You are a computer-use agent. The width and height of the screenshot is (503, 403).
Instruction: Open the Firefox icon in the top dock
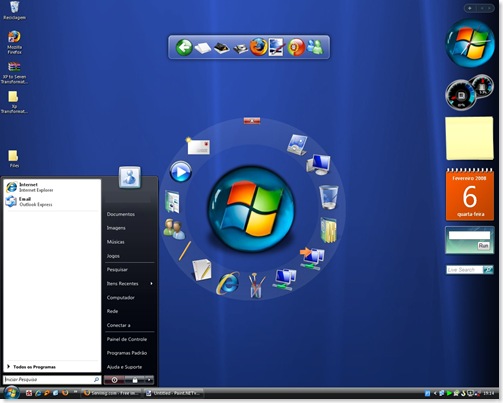[259, 47]
